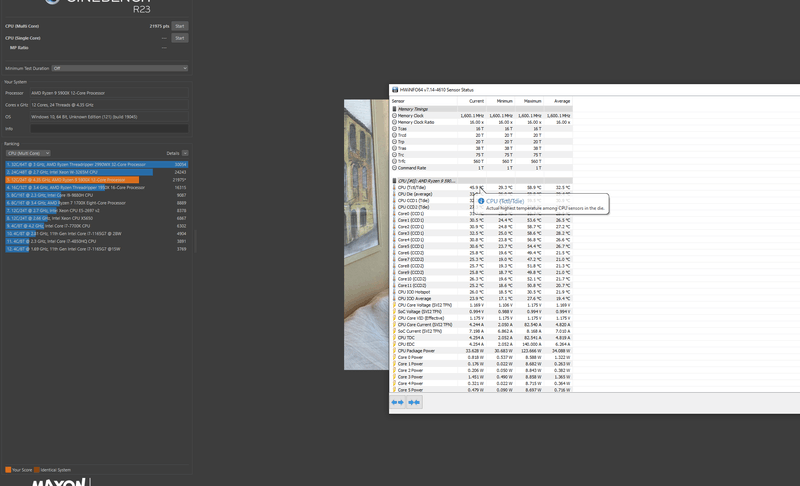
Task: Select the Core 3 Power sensor row
Action: coord(481,377)
